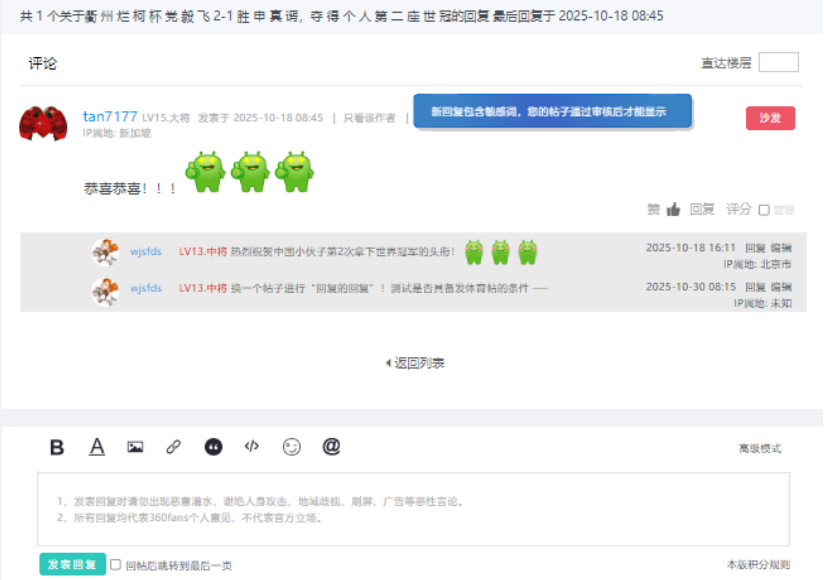Screen dimensions: 824x580
Task: Open the 本版积分规则 link
Action: click(758, 565)
